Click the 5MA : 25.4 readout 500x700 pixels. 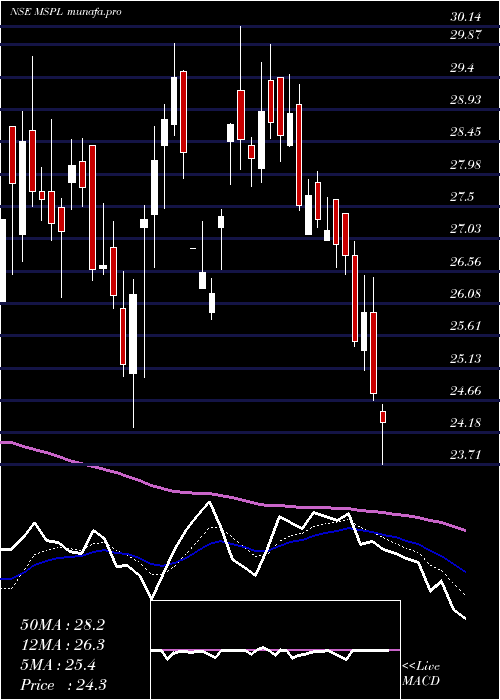point(58,665)
